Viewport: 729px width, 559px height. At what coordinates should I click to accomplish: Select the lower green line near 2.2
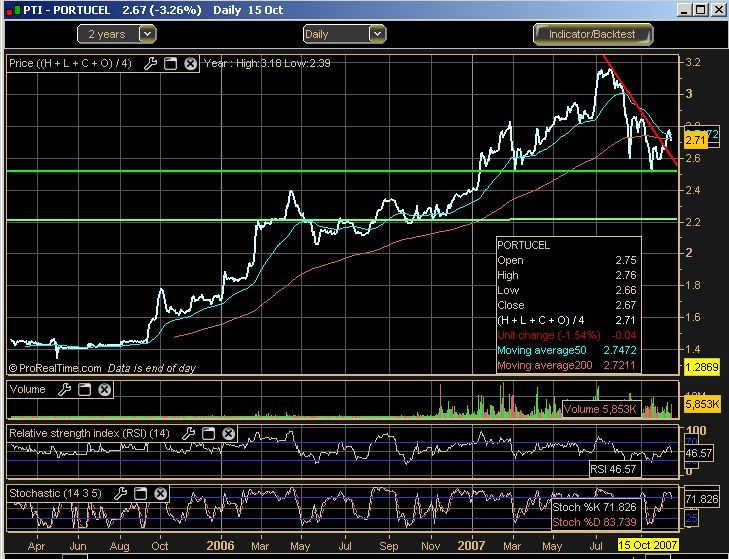click(x=343, y=219)
